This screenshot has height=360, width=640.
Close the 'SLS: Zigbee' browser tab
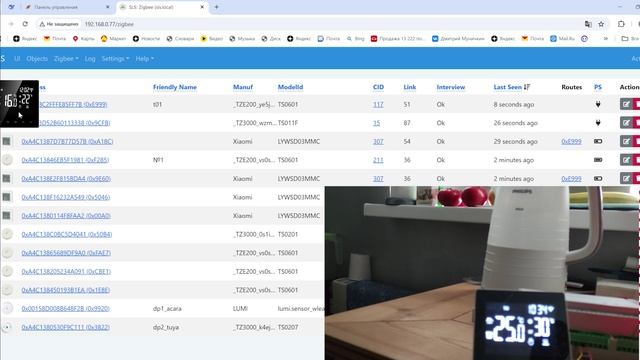click(x=202, y=7)
